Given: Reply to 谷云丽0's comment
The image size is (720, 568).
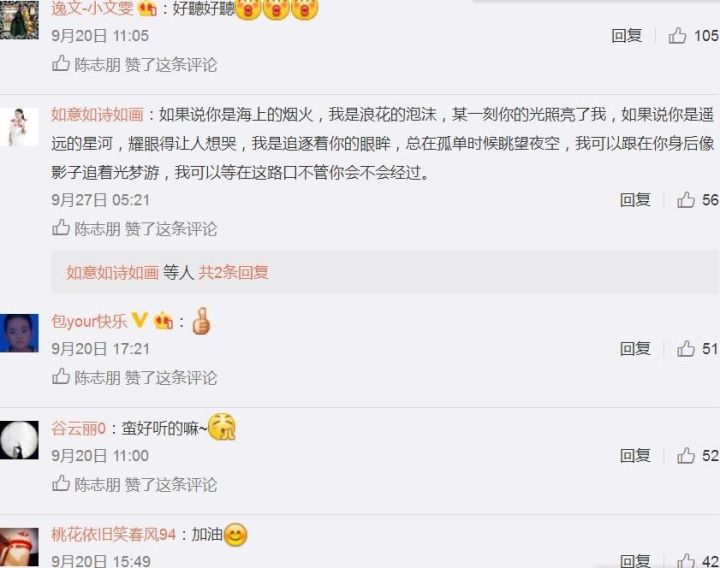Looking at the screenshot, I should (635, 456).
